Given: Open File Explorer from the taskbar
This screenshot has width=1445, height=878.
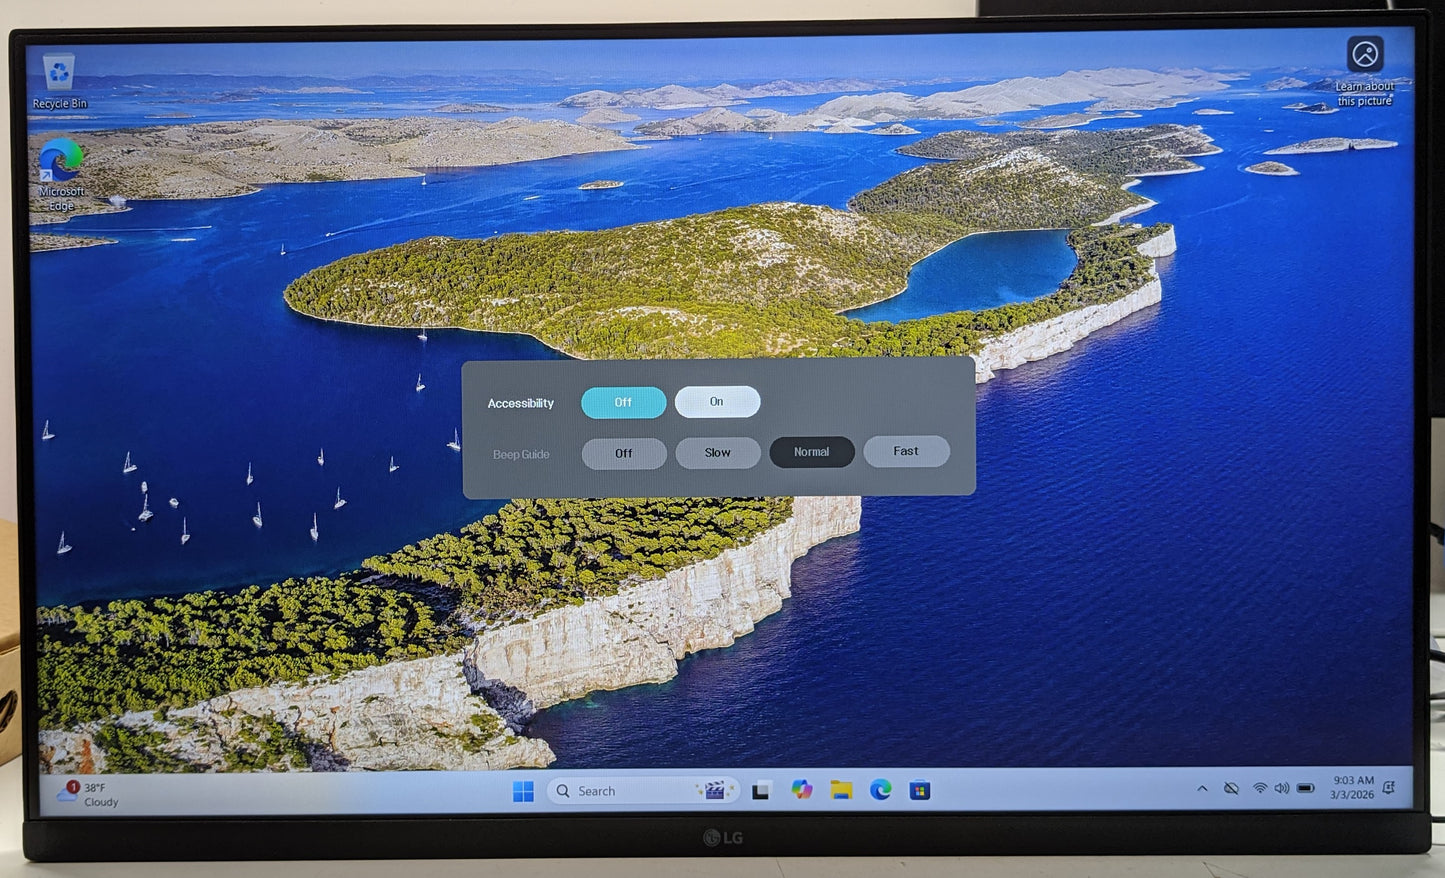Looking at the screenshot, I should (841, 790).
